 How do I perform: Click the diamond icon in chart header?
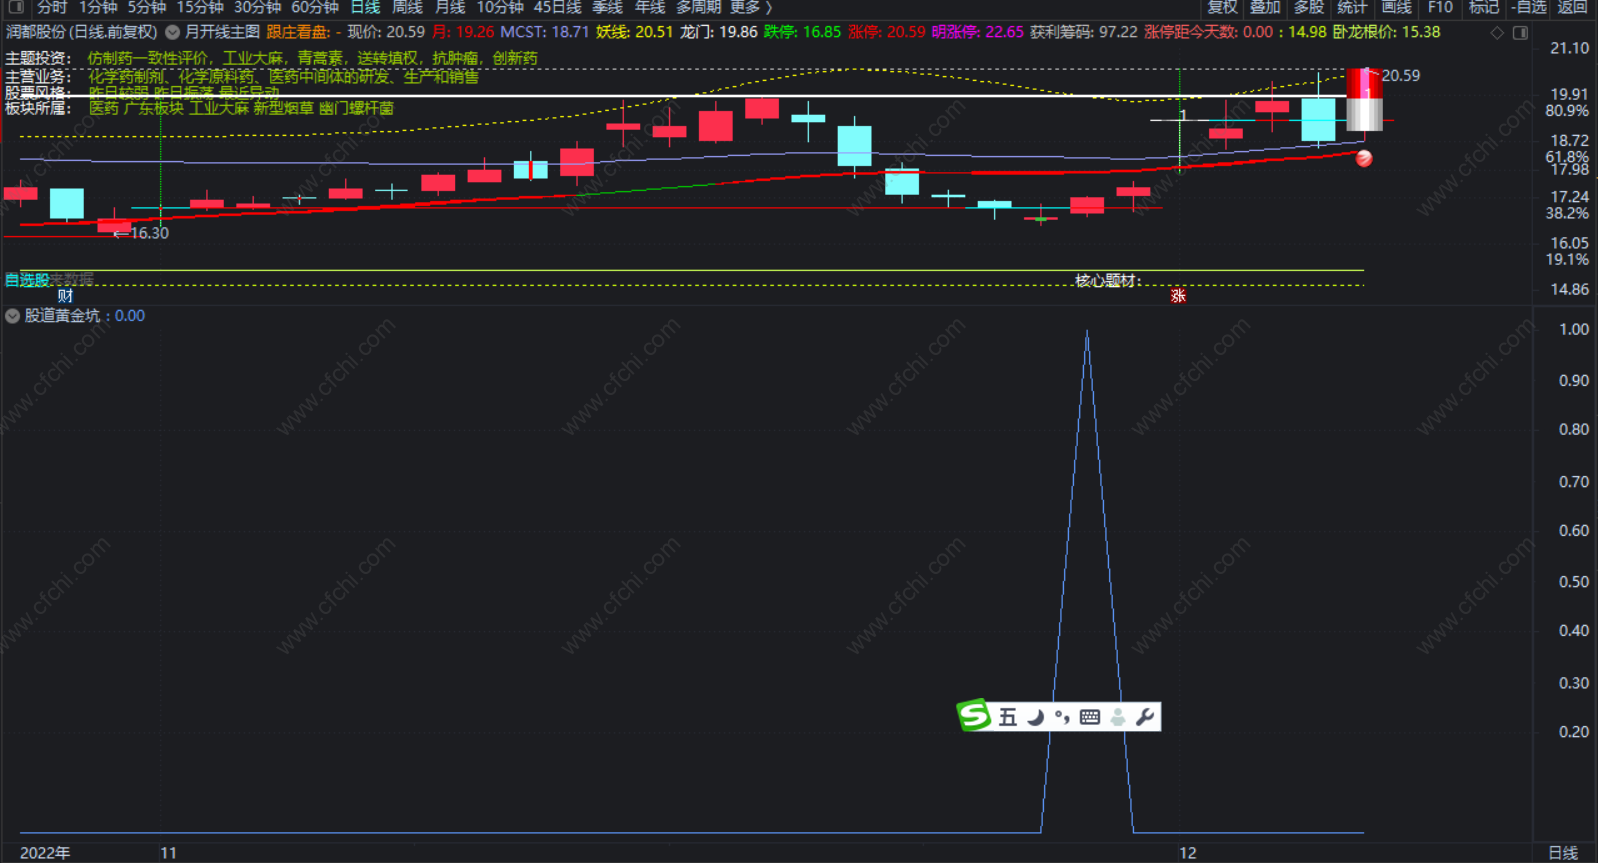pos(1497,33)
